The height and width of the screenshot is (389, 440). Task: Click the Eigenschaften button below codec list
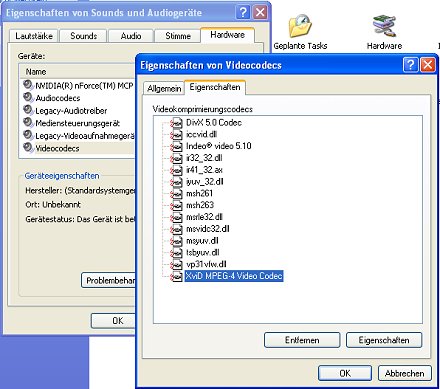point(384,340)
